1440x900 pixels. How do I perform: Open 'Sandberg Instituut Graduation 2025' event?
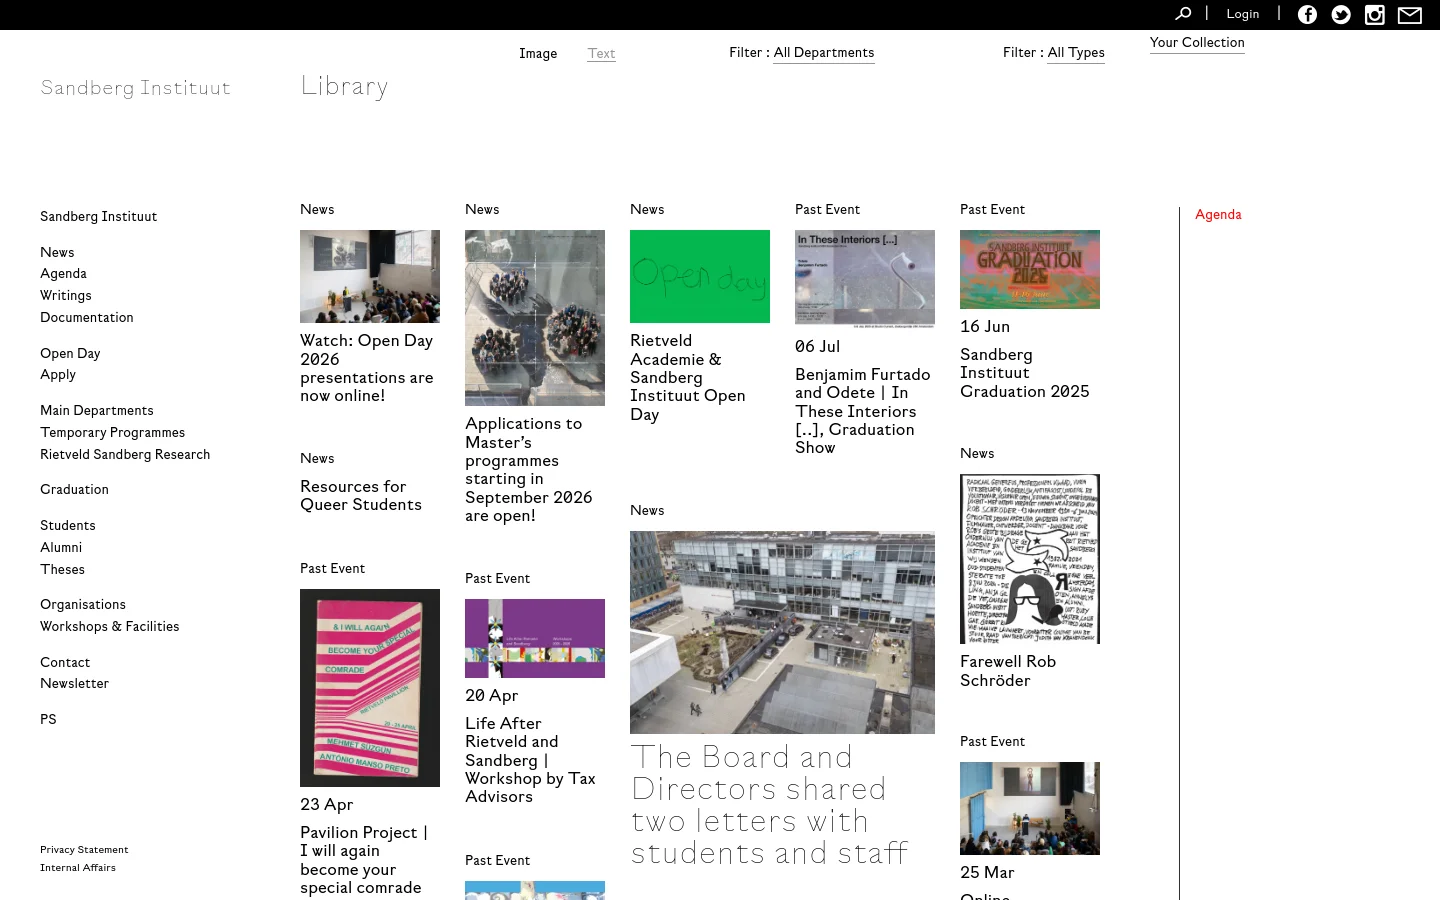[1025, 373]
